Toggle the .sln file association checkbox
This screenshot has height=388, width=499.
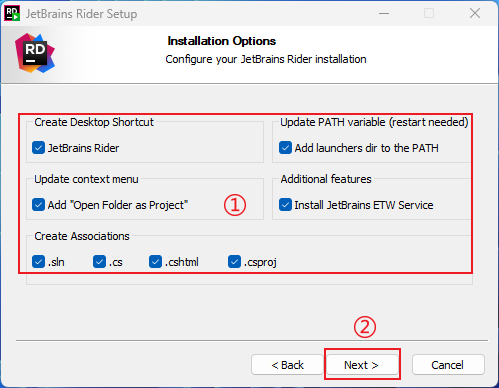38,262
